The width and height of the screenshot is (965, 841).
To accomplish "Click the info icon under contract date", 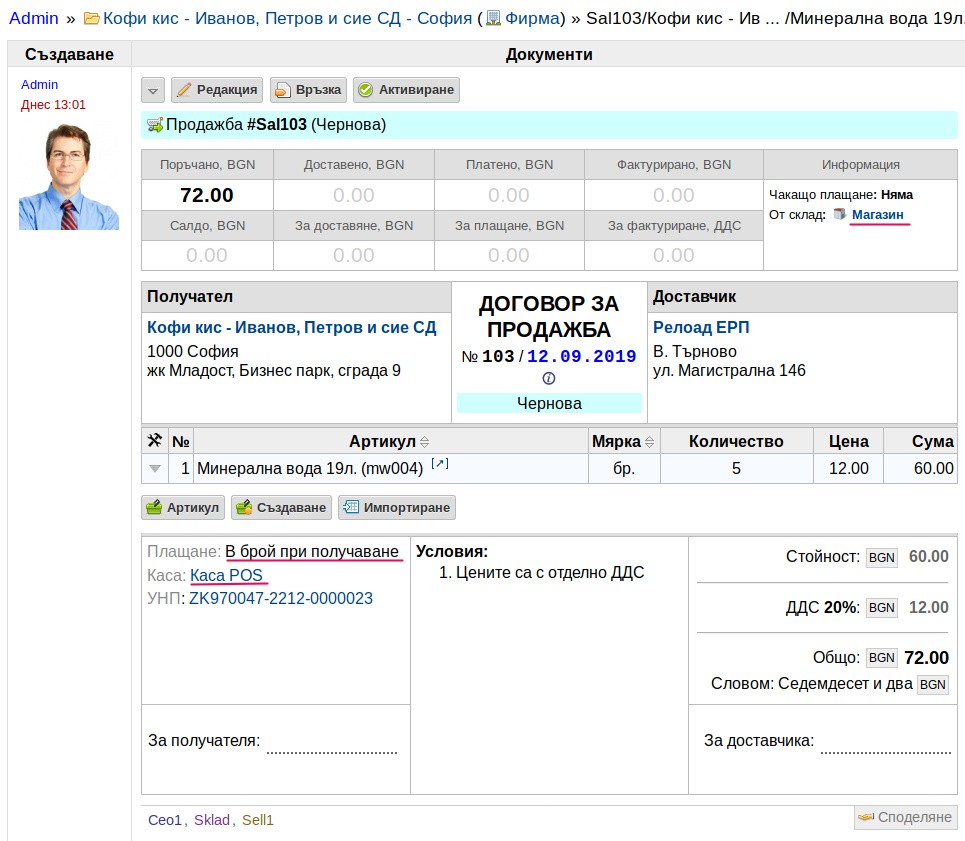I will coord(548,378).
